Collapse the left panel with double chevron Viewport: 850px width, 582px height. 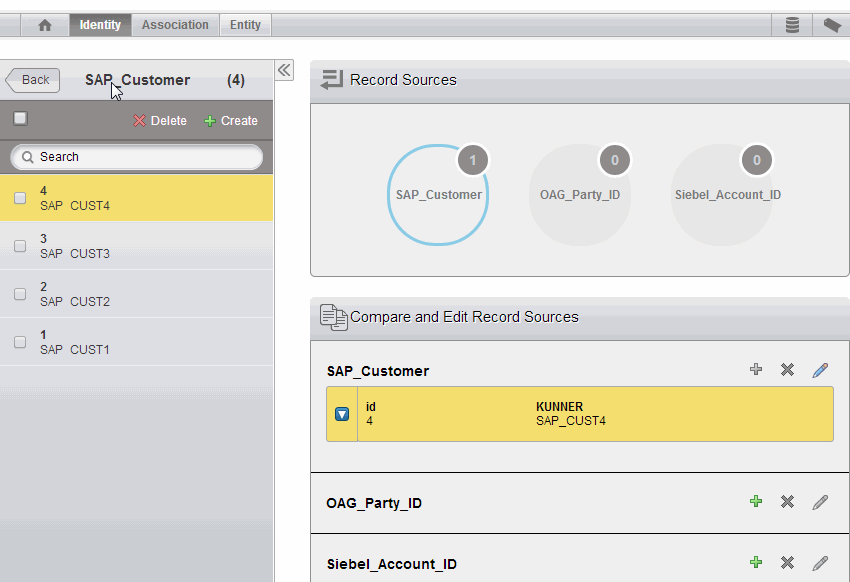[x=284, y=70]
